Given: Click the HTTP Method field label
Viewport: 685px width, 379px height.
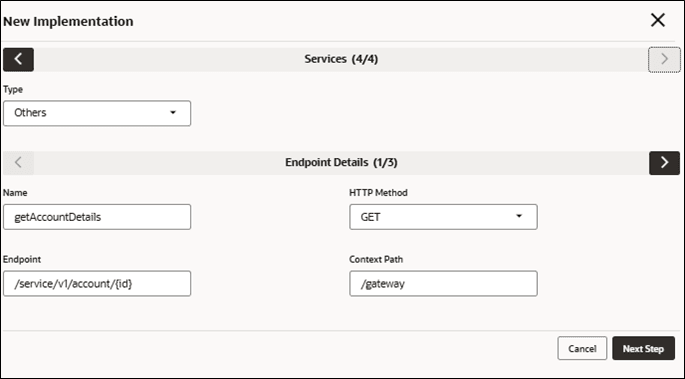Looking at the screenshot, I should pos(378,193).
